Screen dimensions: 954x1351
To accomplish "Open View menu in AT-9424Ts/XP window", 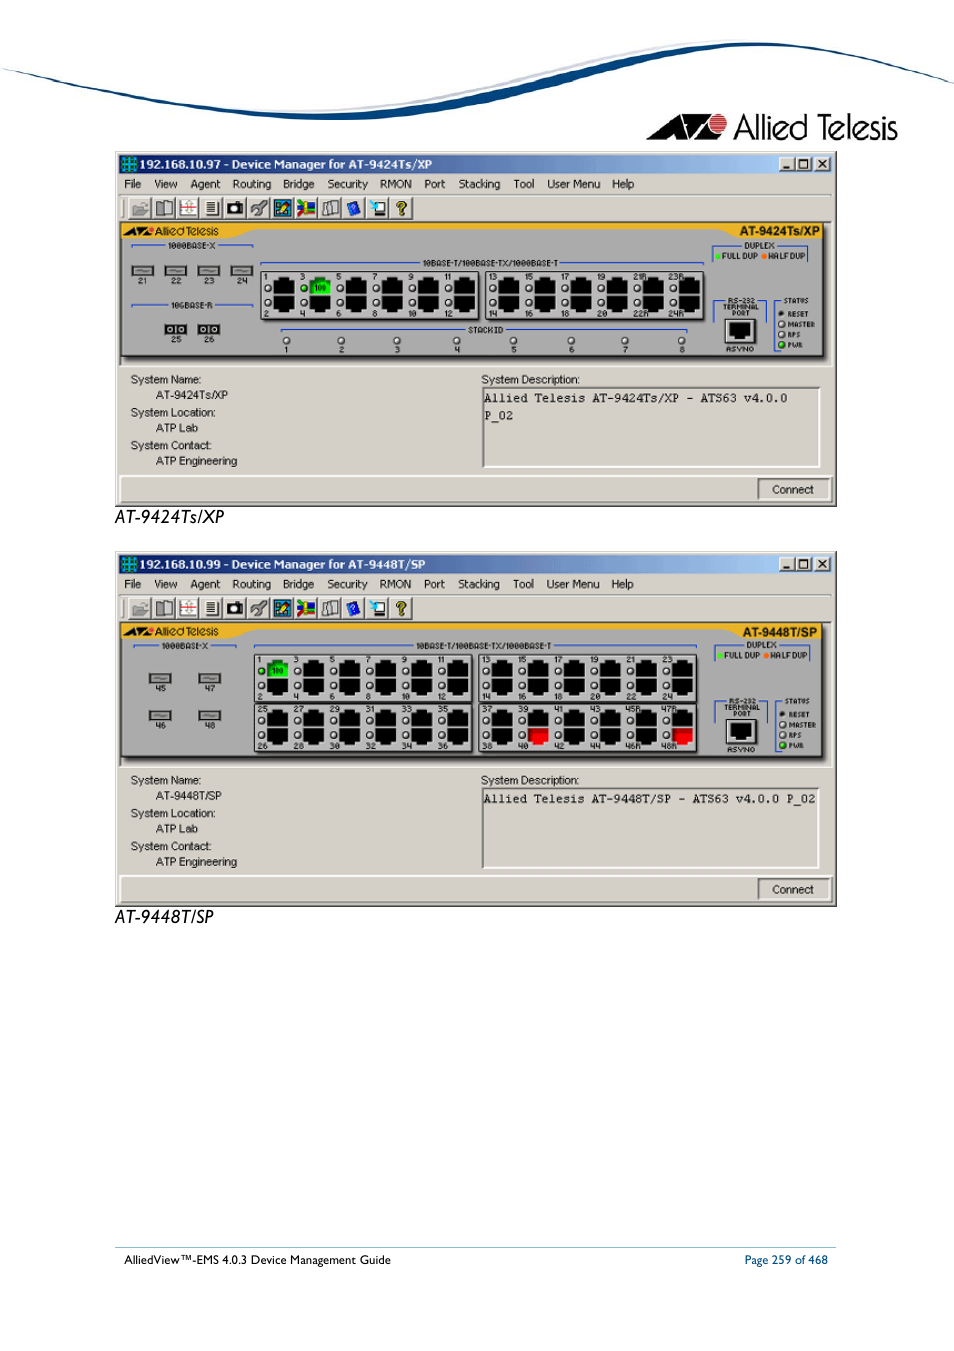I will (166, 184).
